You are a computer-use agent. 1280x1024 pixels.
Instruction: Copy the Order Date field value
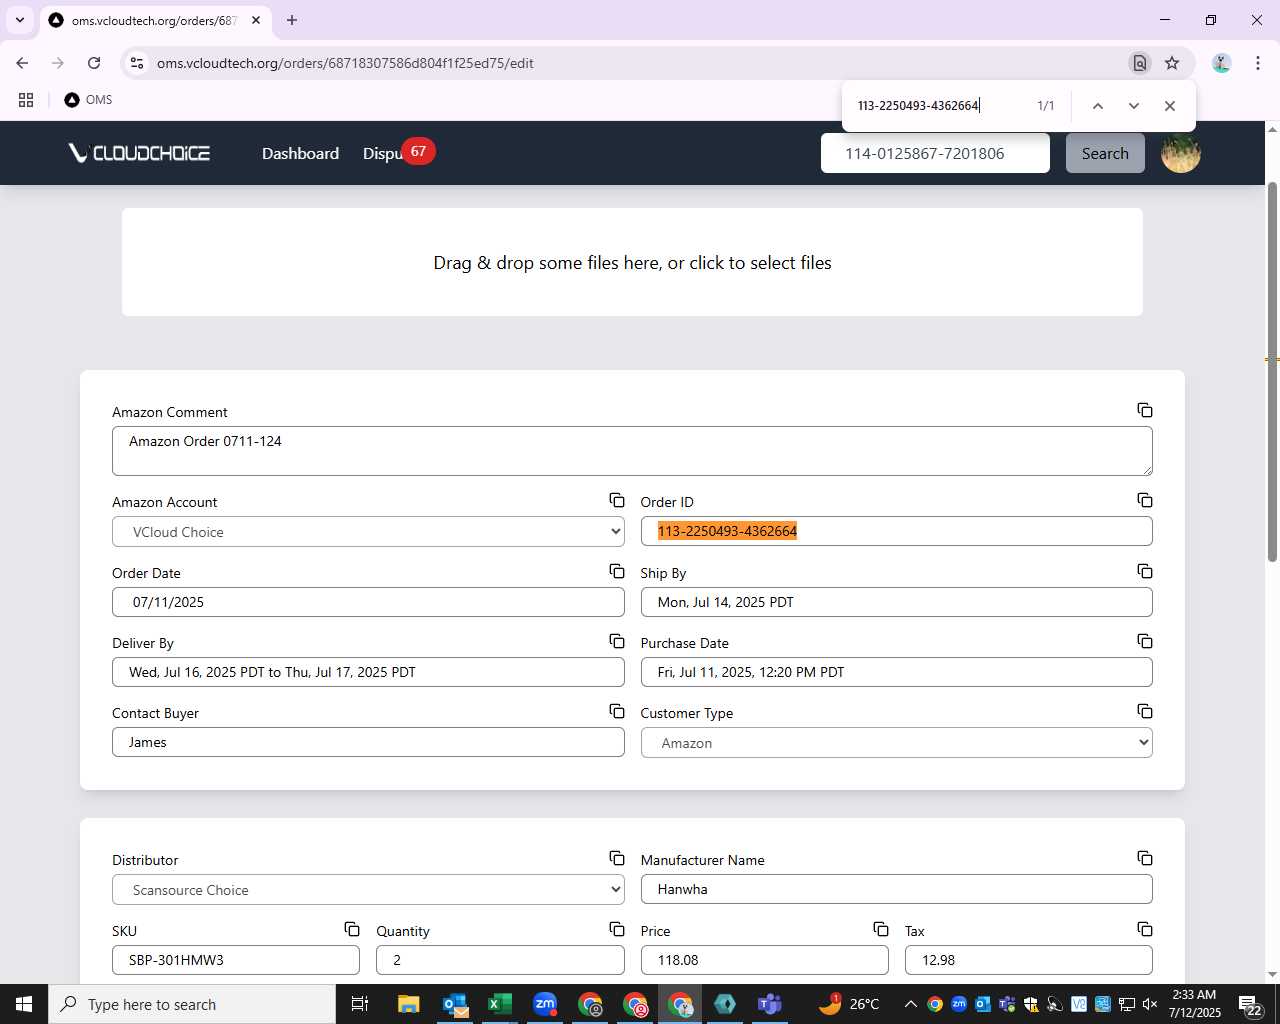[617, 571]
